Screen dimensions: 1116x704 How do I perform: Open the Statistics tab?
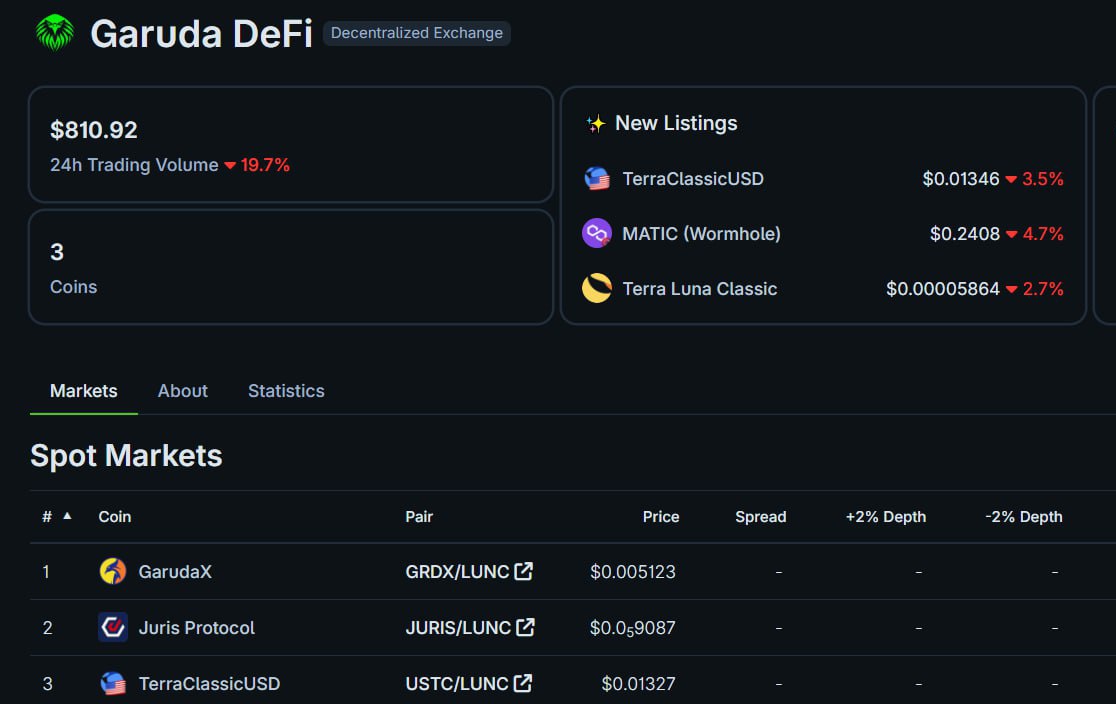pyautogui.click(x=286, y=390)
